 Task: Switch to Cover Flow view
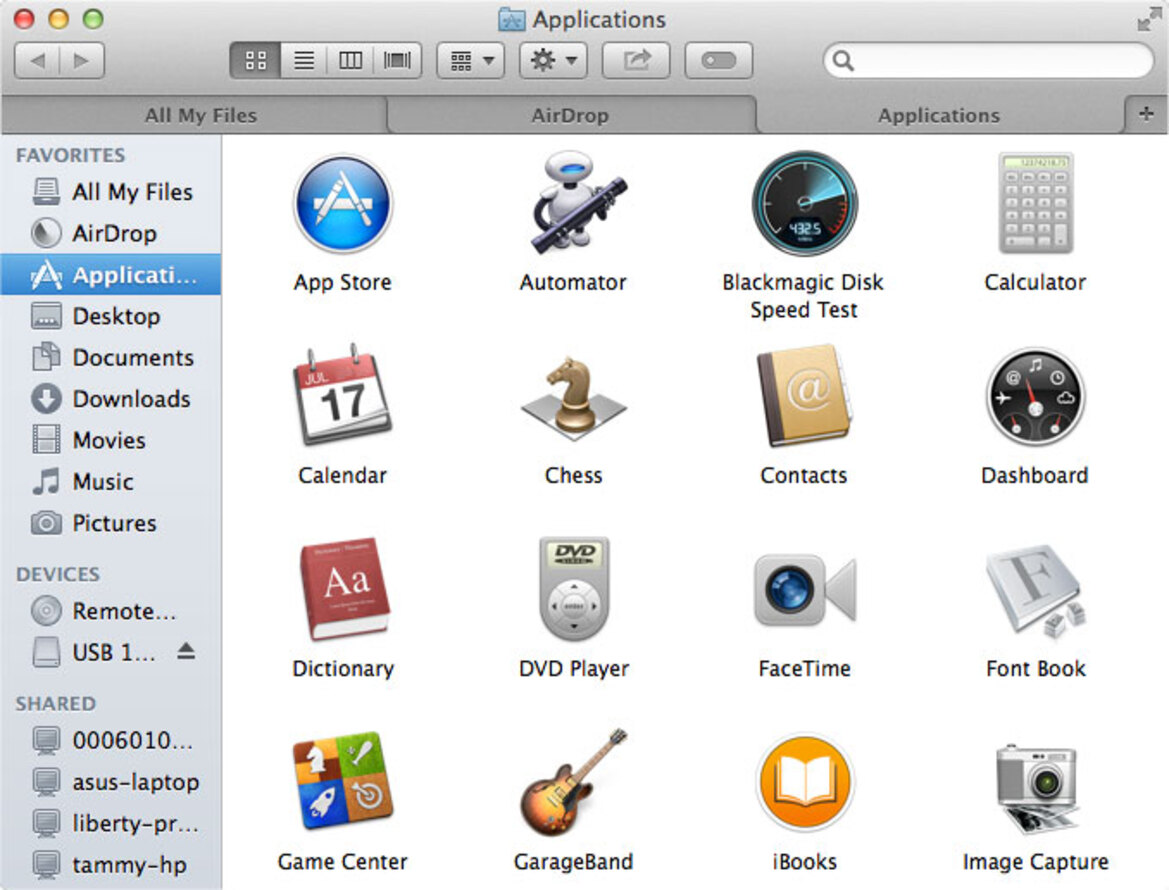[397, 60]
